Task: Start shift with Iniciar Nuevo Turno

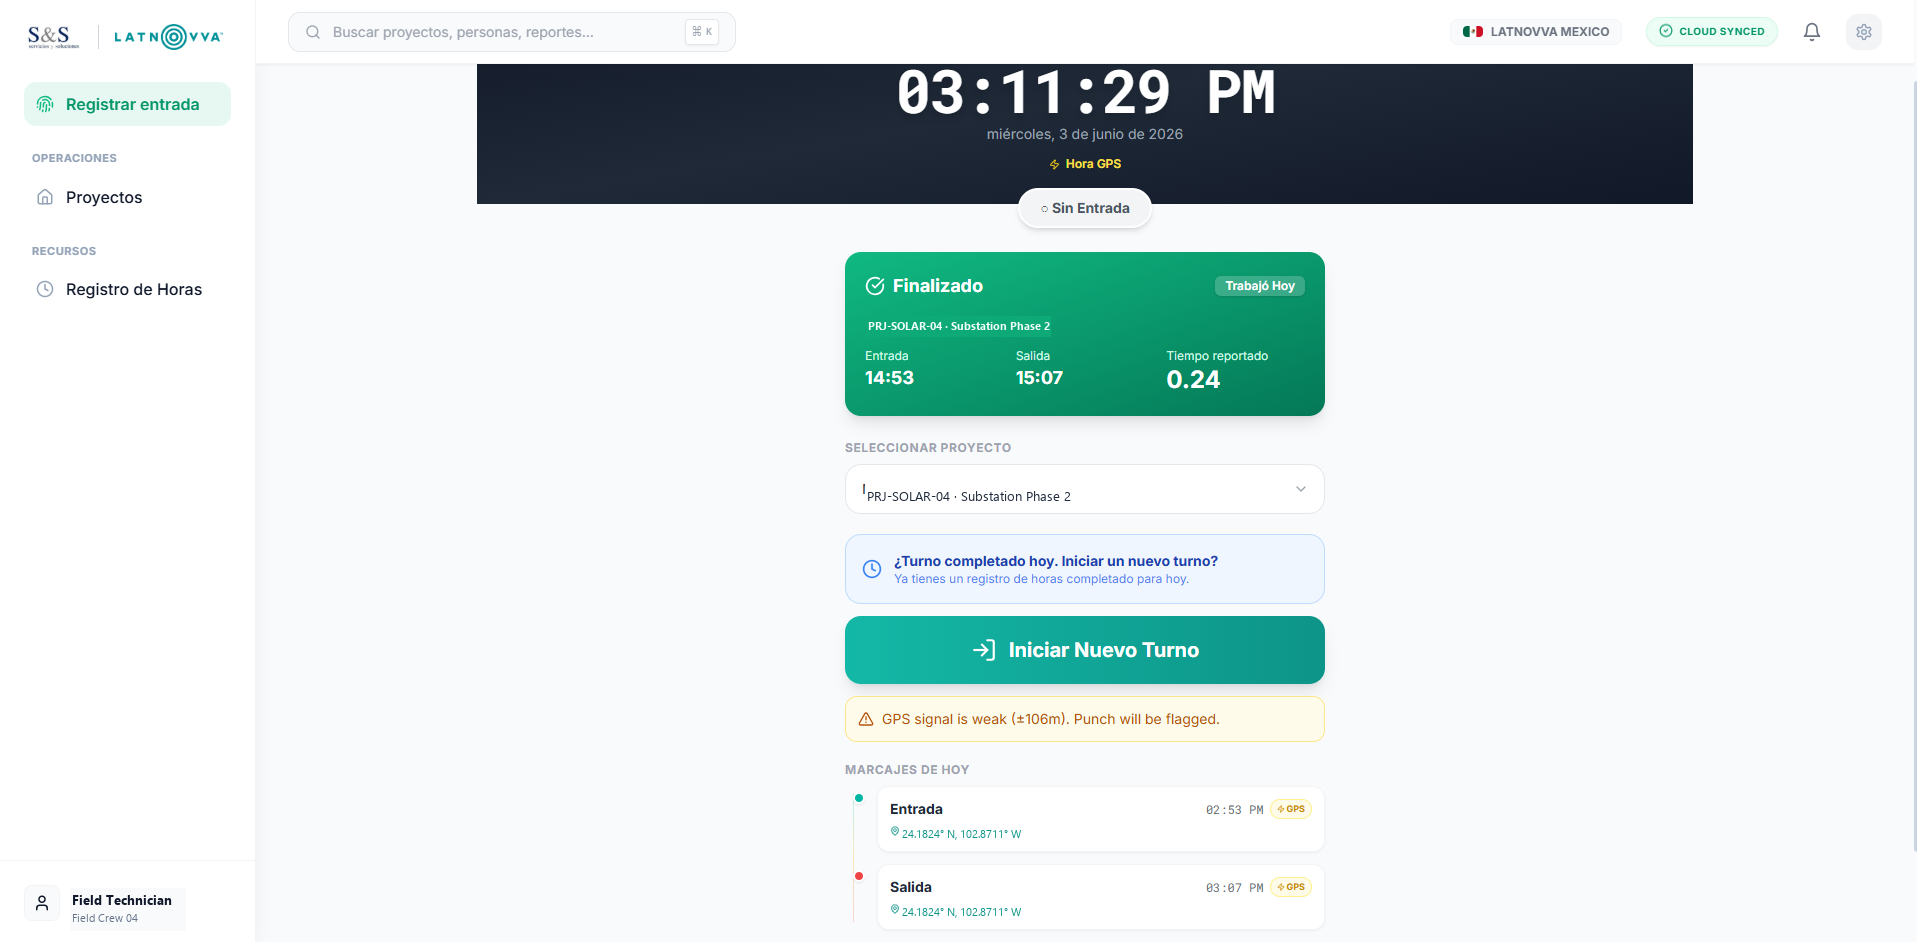Action: pos(1085,650)
